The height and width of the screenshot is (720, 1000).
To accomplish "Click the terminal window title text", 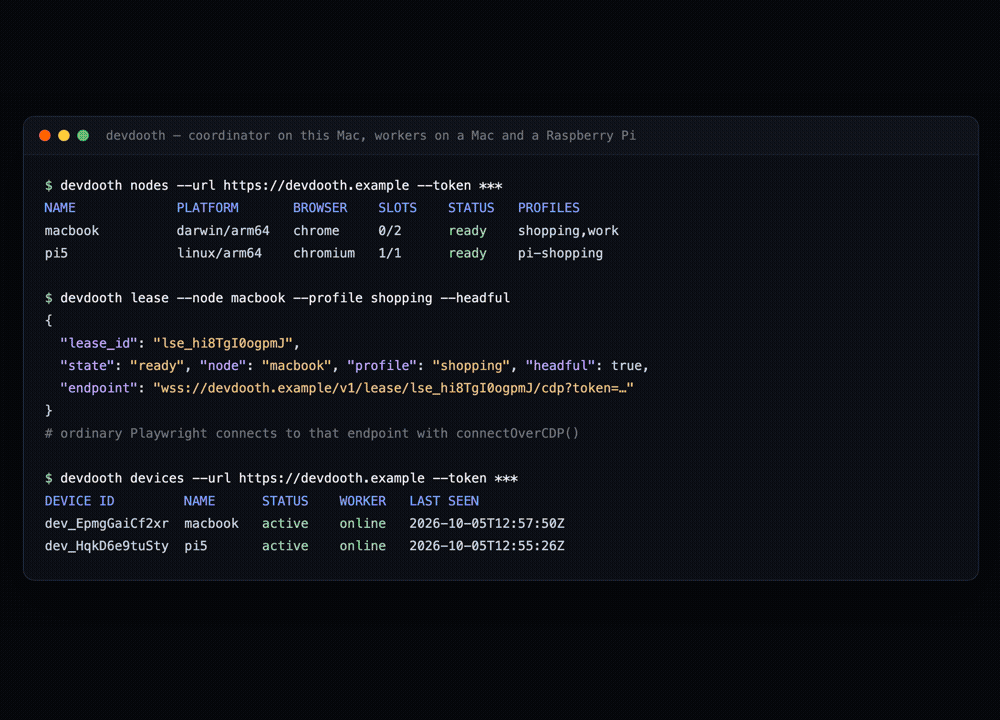I will tap(371, 135).
